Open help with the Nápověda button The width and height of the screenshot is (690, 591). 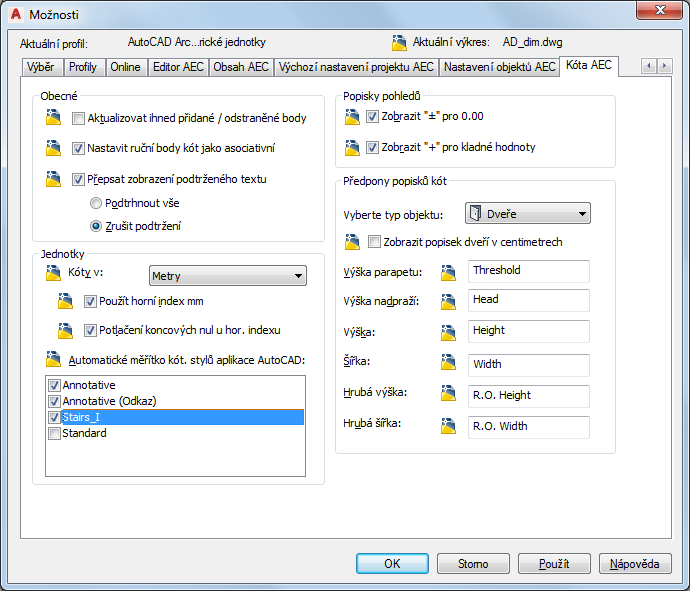[x=635, y=564]
